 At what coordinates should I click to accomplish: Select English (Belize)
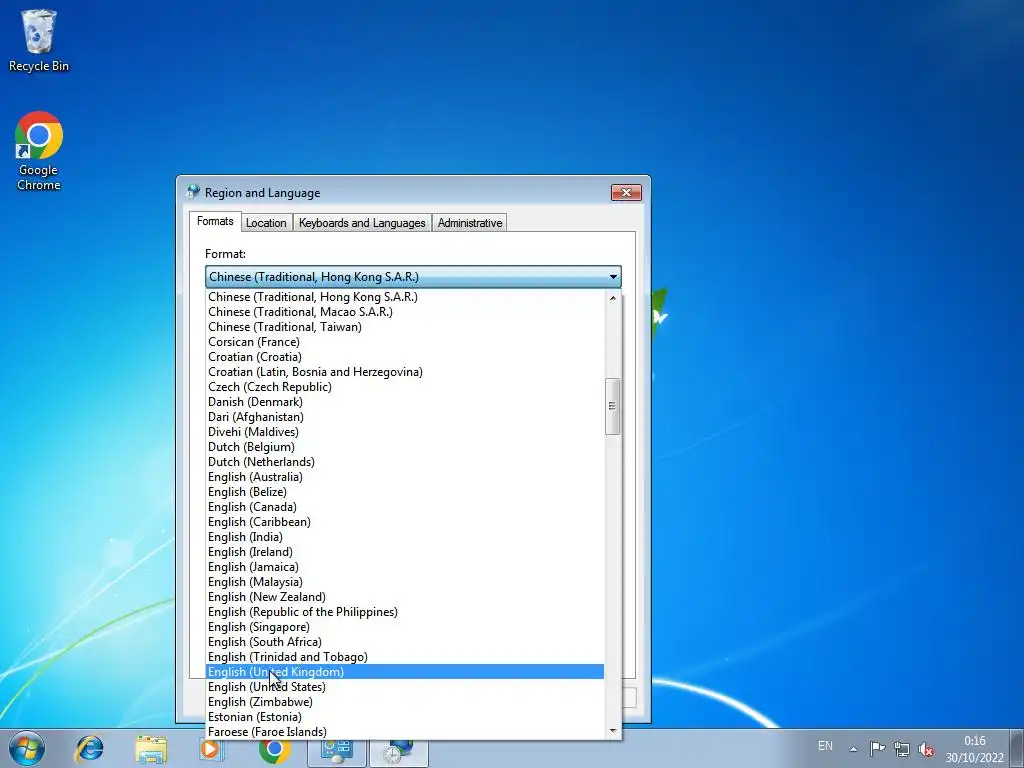pos(405,492)
